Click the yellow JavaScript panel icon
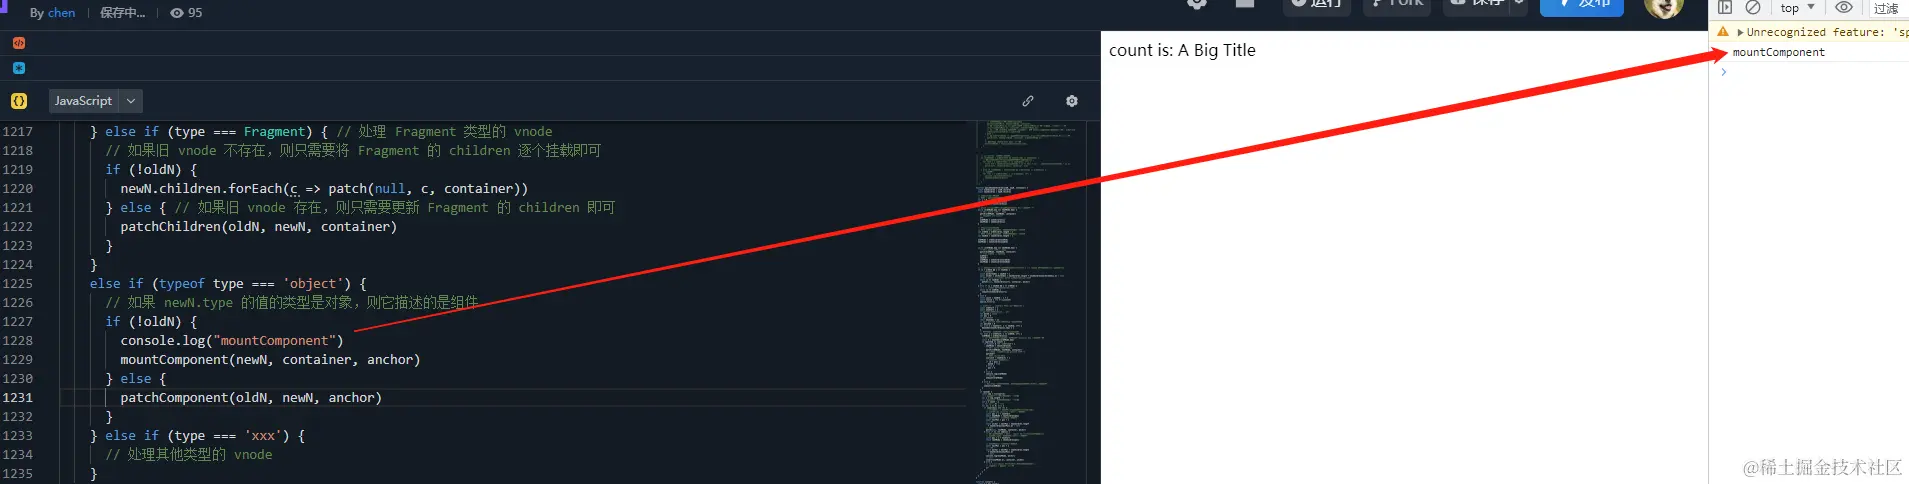Screen dimensions: 1909x484 point(19,101)
